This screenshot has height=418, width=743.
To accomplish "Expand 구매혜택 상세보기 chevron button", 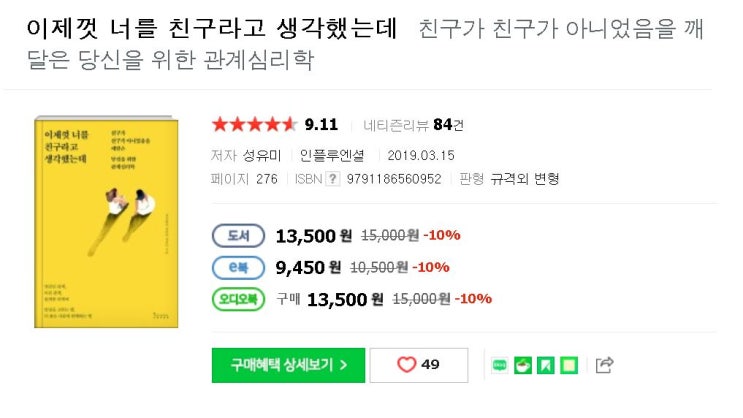I will tap(288, 365).
